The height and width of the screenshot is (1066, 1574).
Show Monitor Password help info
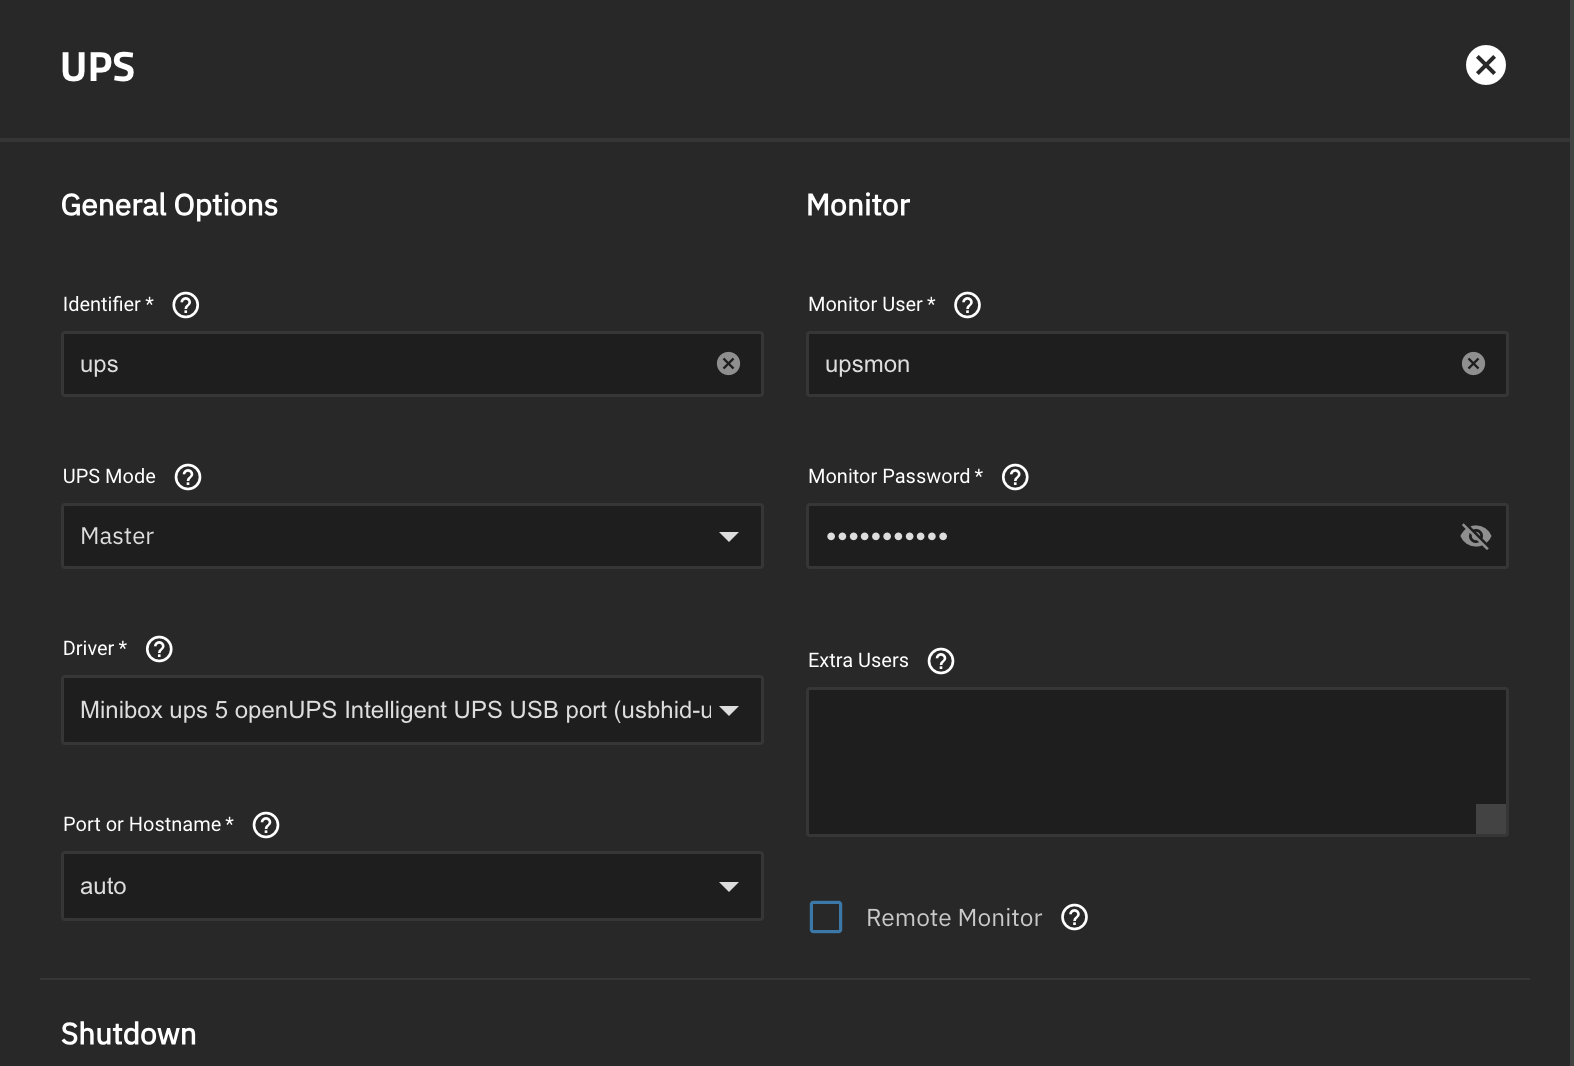1015,477
